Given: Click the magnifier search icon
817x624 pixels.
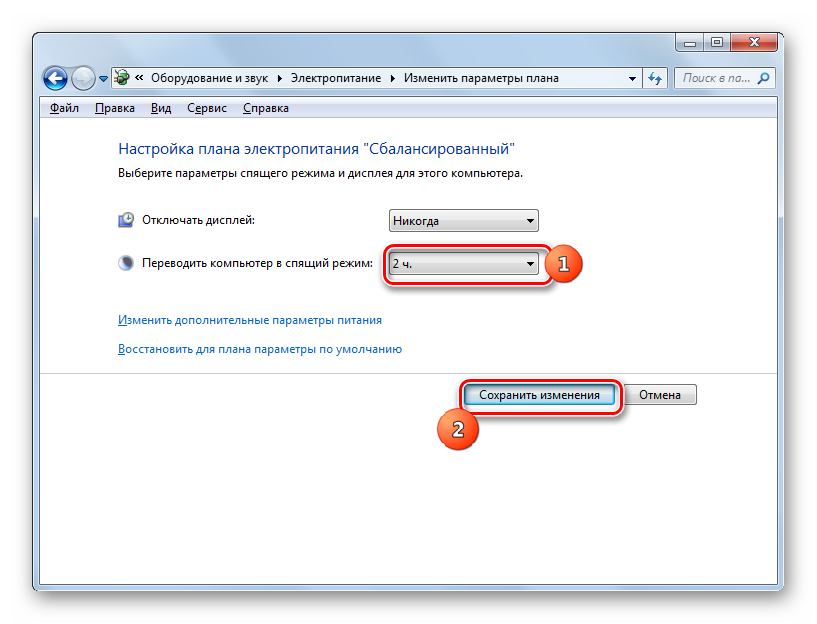Looking at the screenshot, I should click(763, 78).
